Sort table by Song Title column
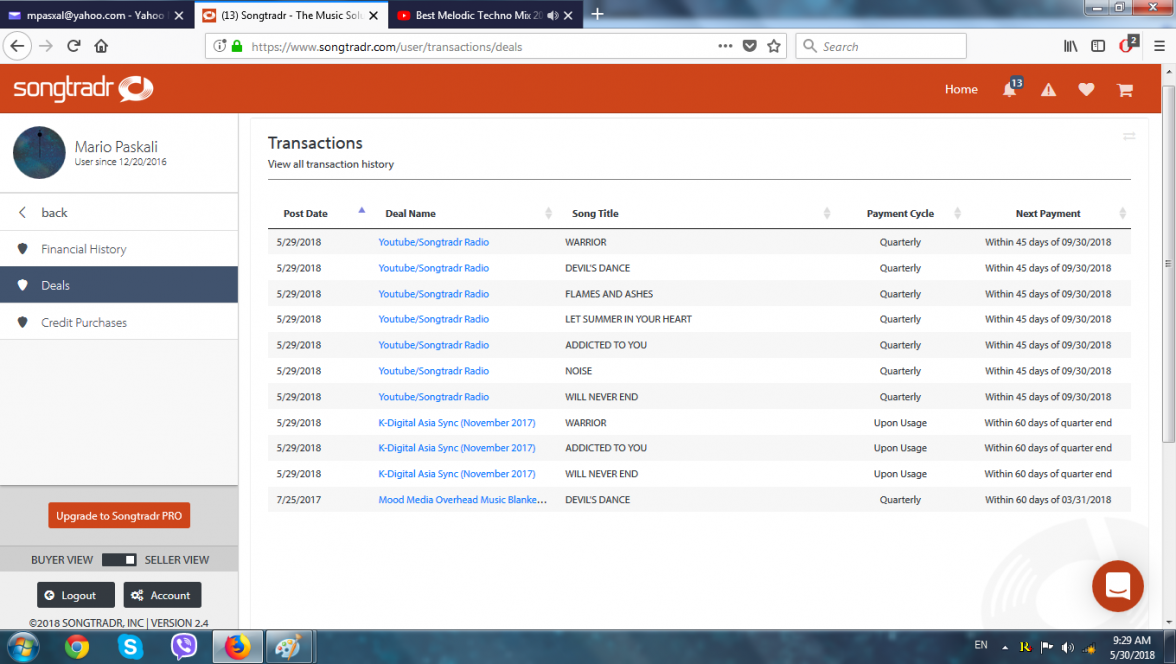Viewport: 1176px width, 664px height. point(826,214)
